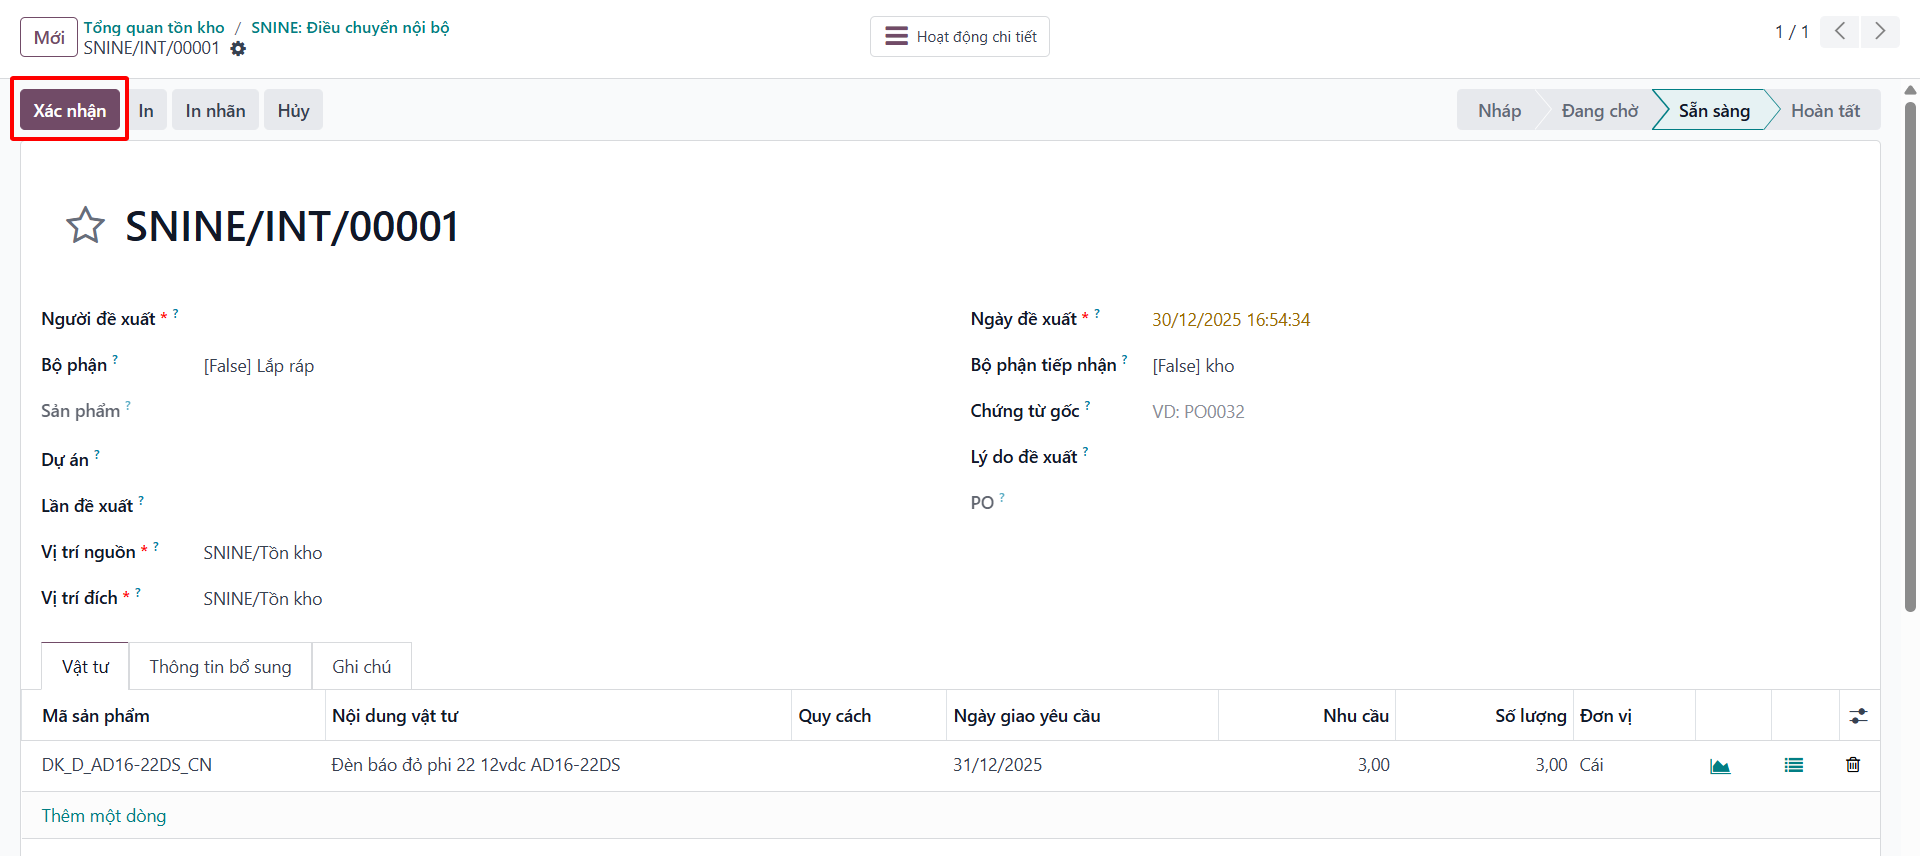Open forecast chart icon on product row
This screenshot has height=856, width=1920.
point(1720,765)
